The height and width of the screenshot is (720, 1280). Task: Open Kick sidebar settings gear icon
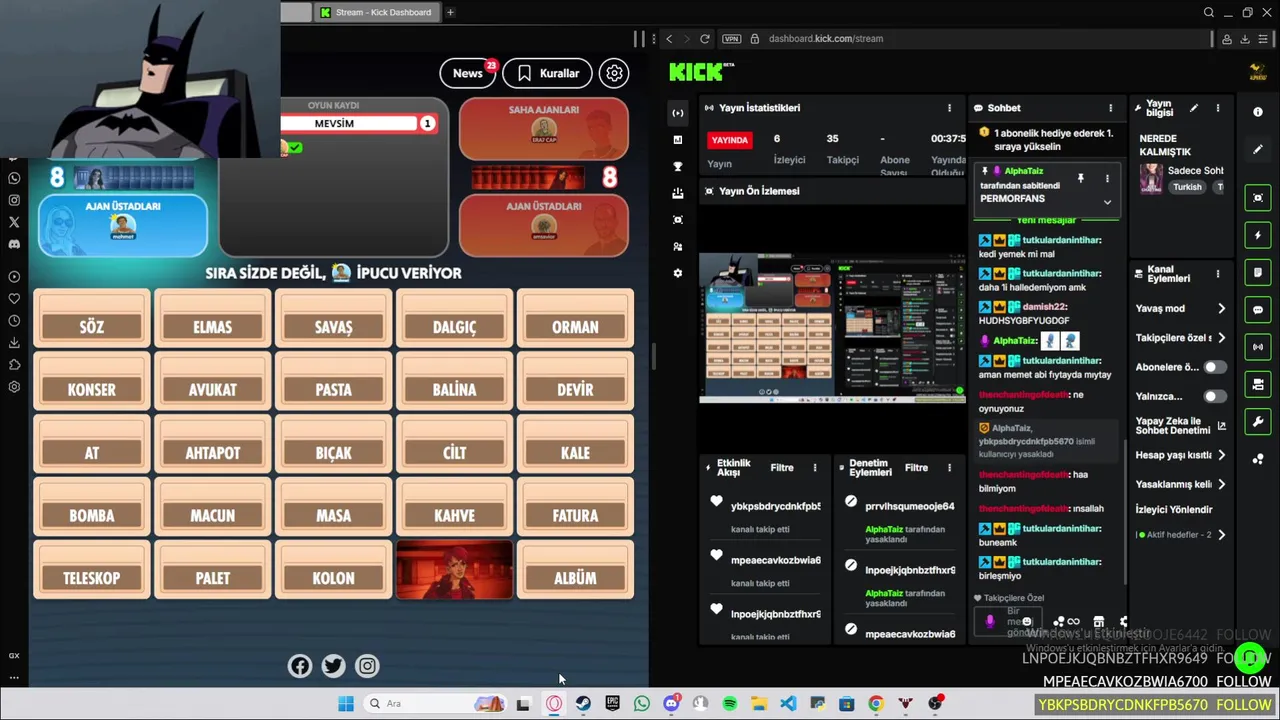678,273
